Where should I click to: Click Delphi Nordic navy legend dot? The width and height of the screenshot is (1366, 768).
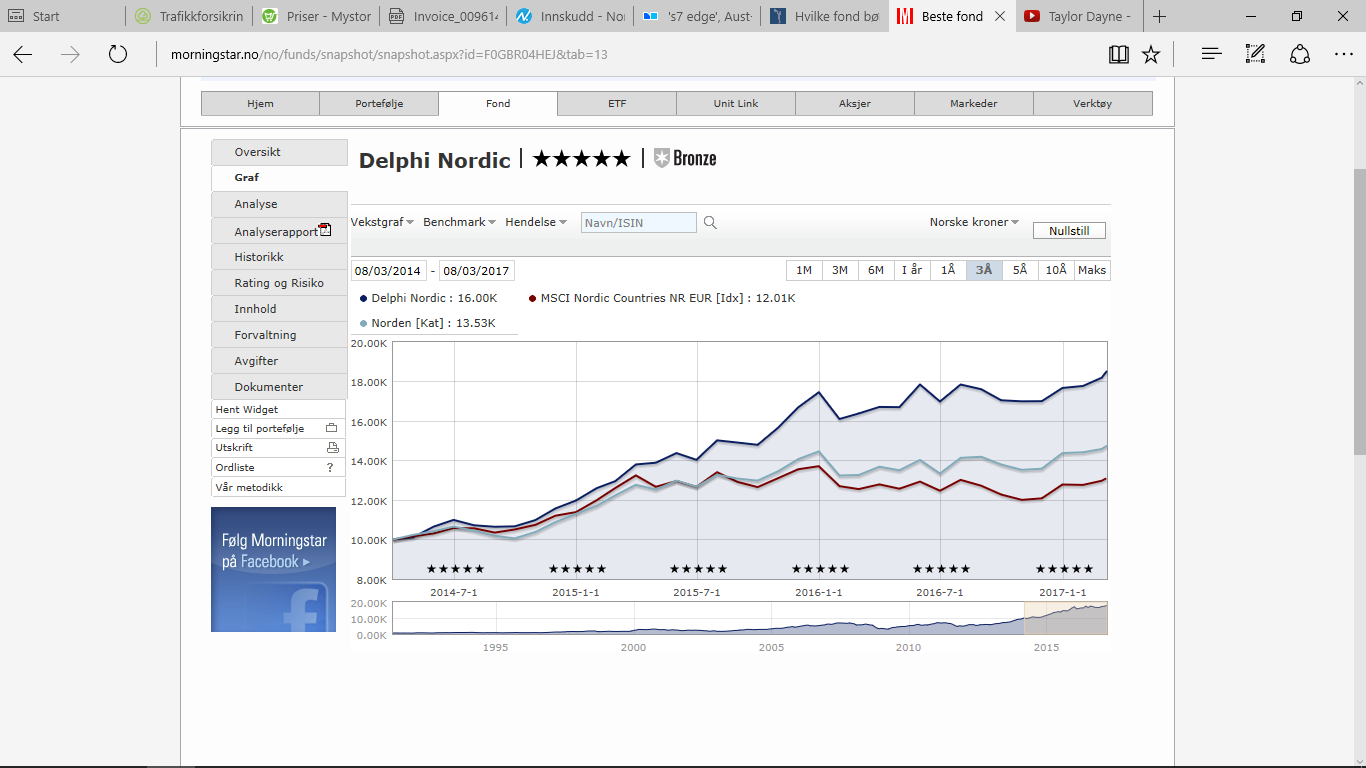pos(363,298)
